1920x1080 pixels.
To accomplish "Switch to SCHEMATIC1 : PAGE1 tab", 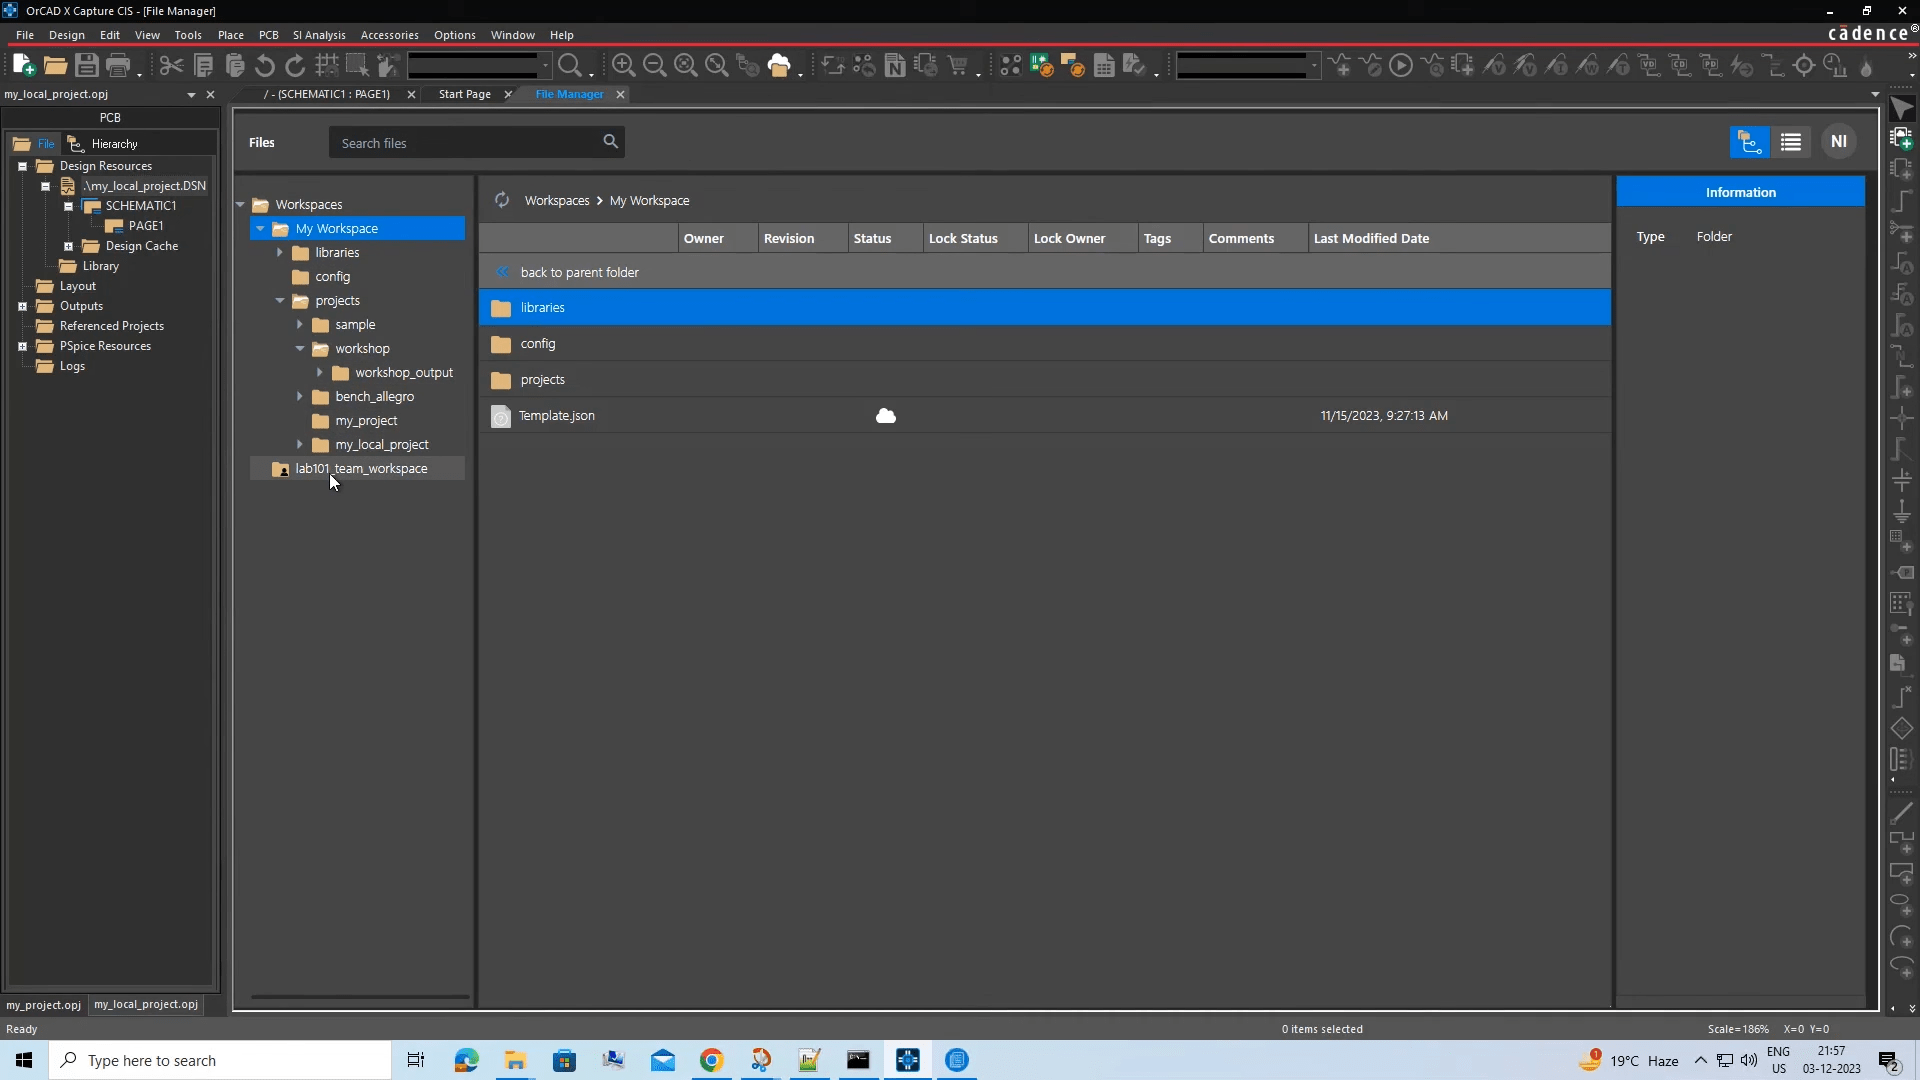I will (326, 94).
